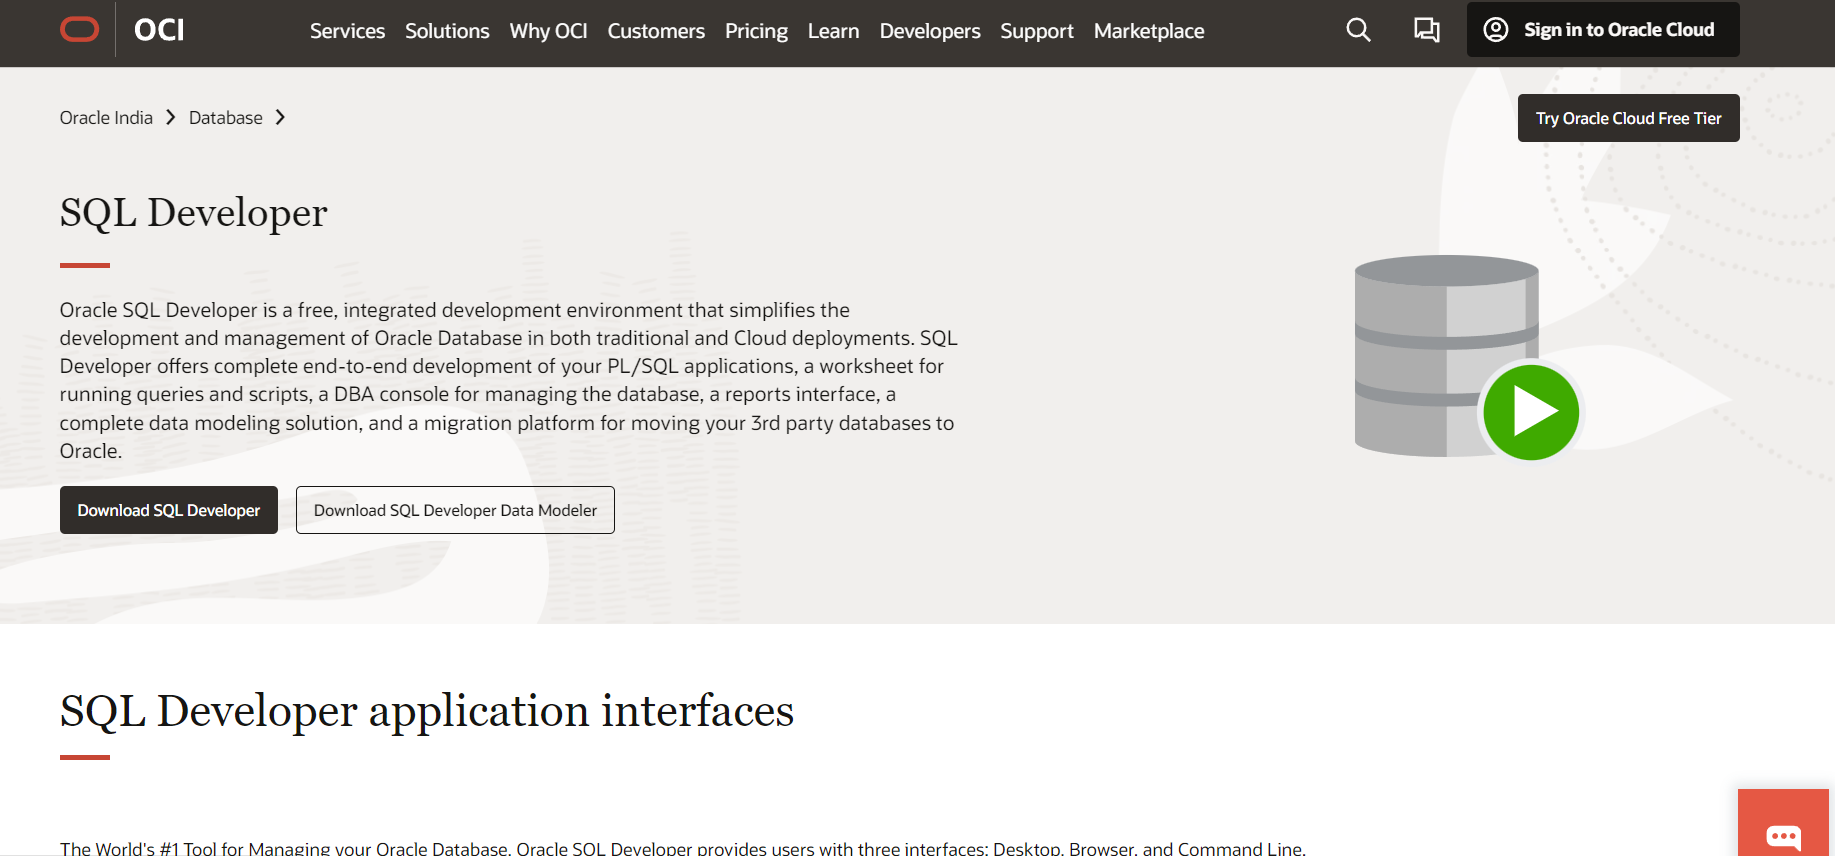
Task: Click the contact chat icon in header
Action: (1426, 30)
